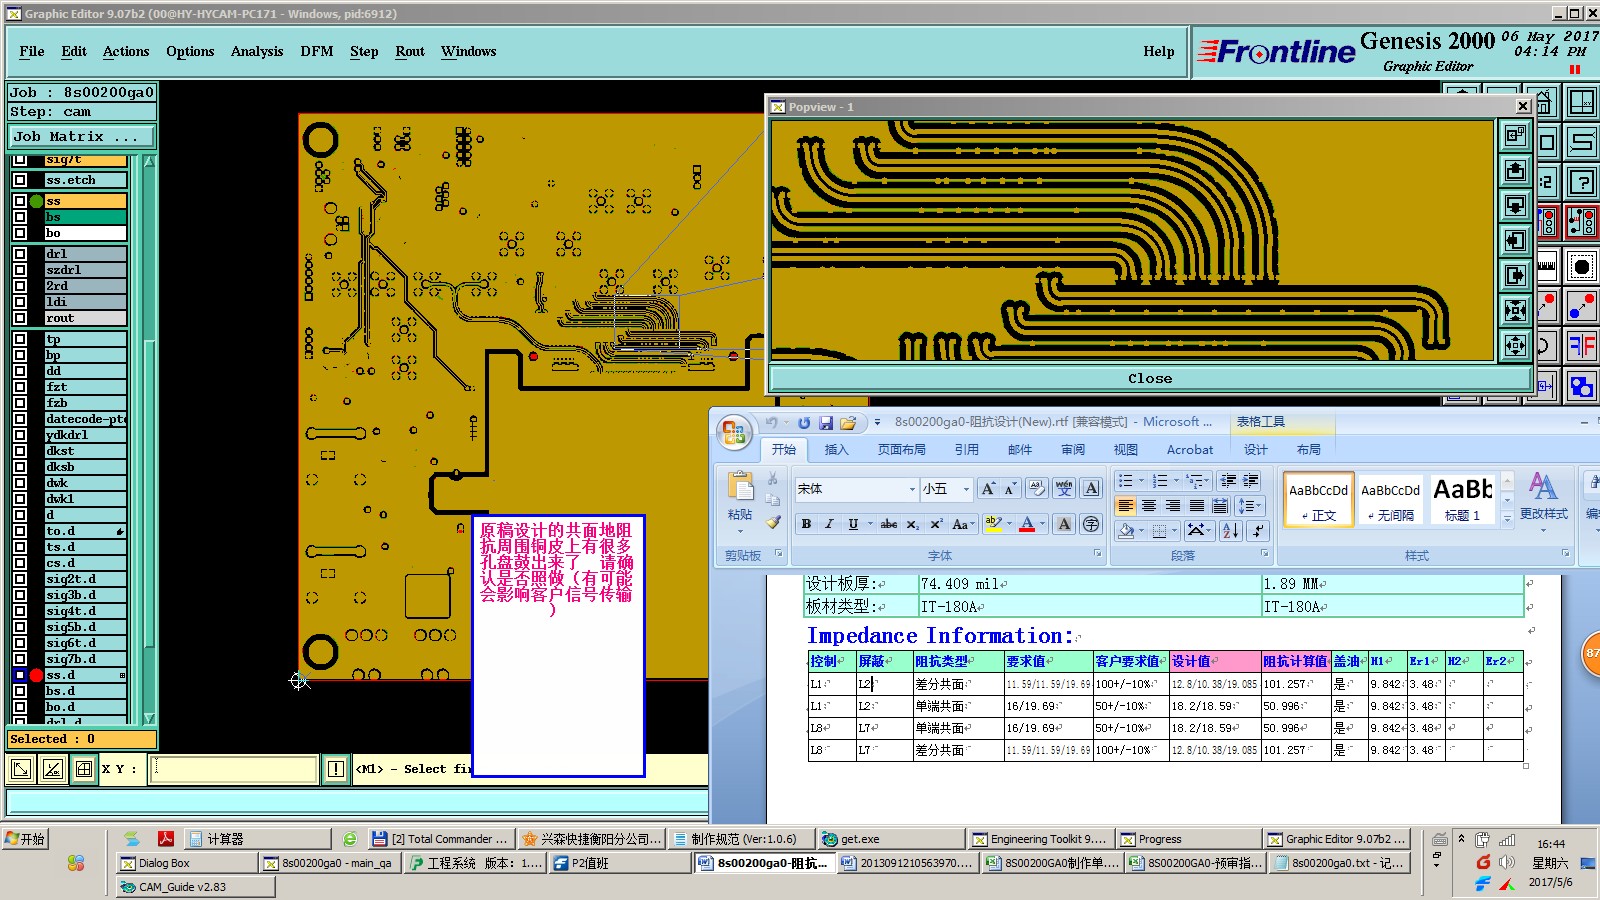This screenshot has width=1600, height=900.
Task: Click the pan-up icon in Popview
Action: pyautogui.click(x=1515, y=170)
